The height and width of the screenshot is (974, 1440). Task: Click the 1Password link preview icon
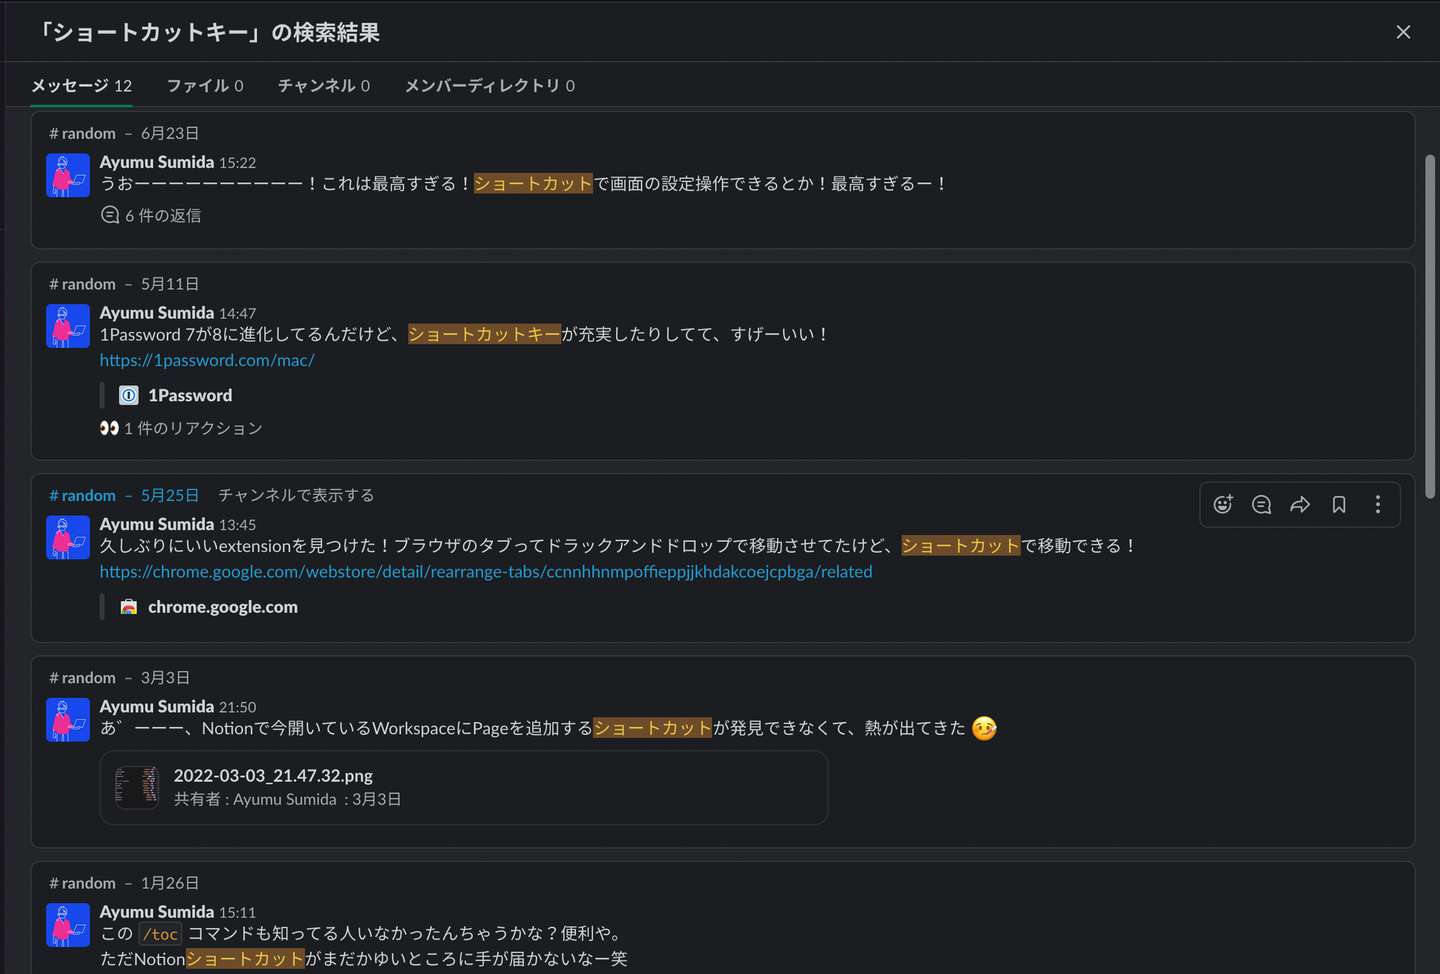pyautogui.click(x=129, y=395)
